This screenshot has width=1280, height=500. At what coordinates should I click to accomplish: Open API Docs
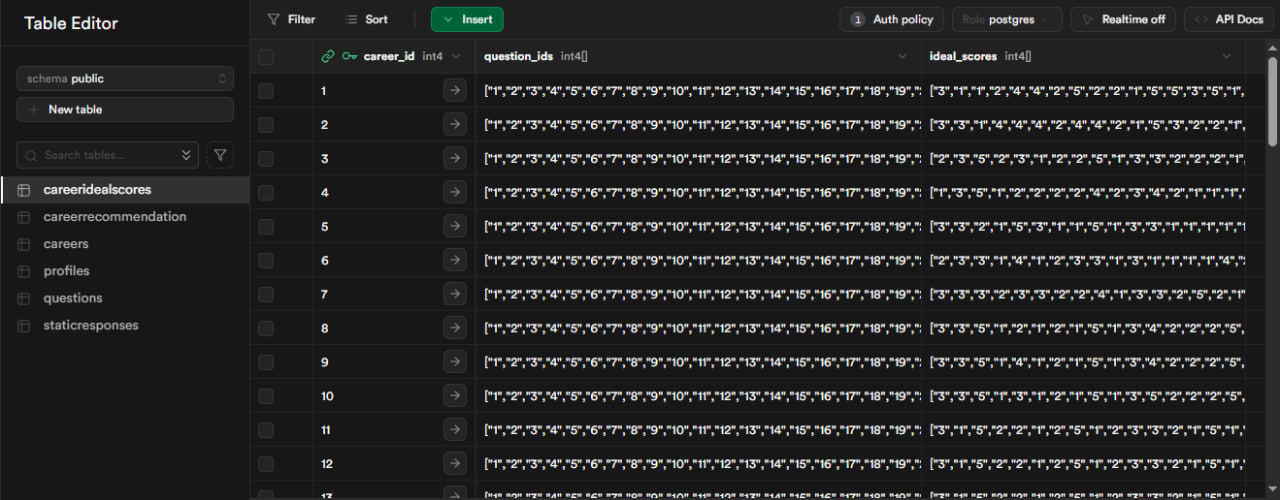pyautogui.click(x=1230, y=19)
